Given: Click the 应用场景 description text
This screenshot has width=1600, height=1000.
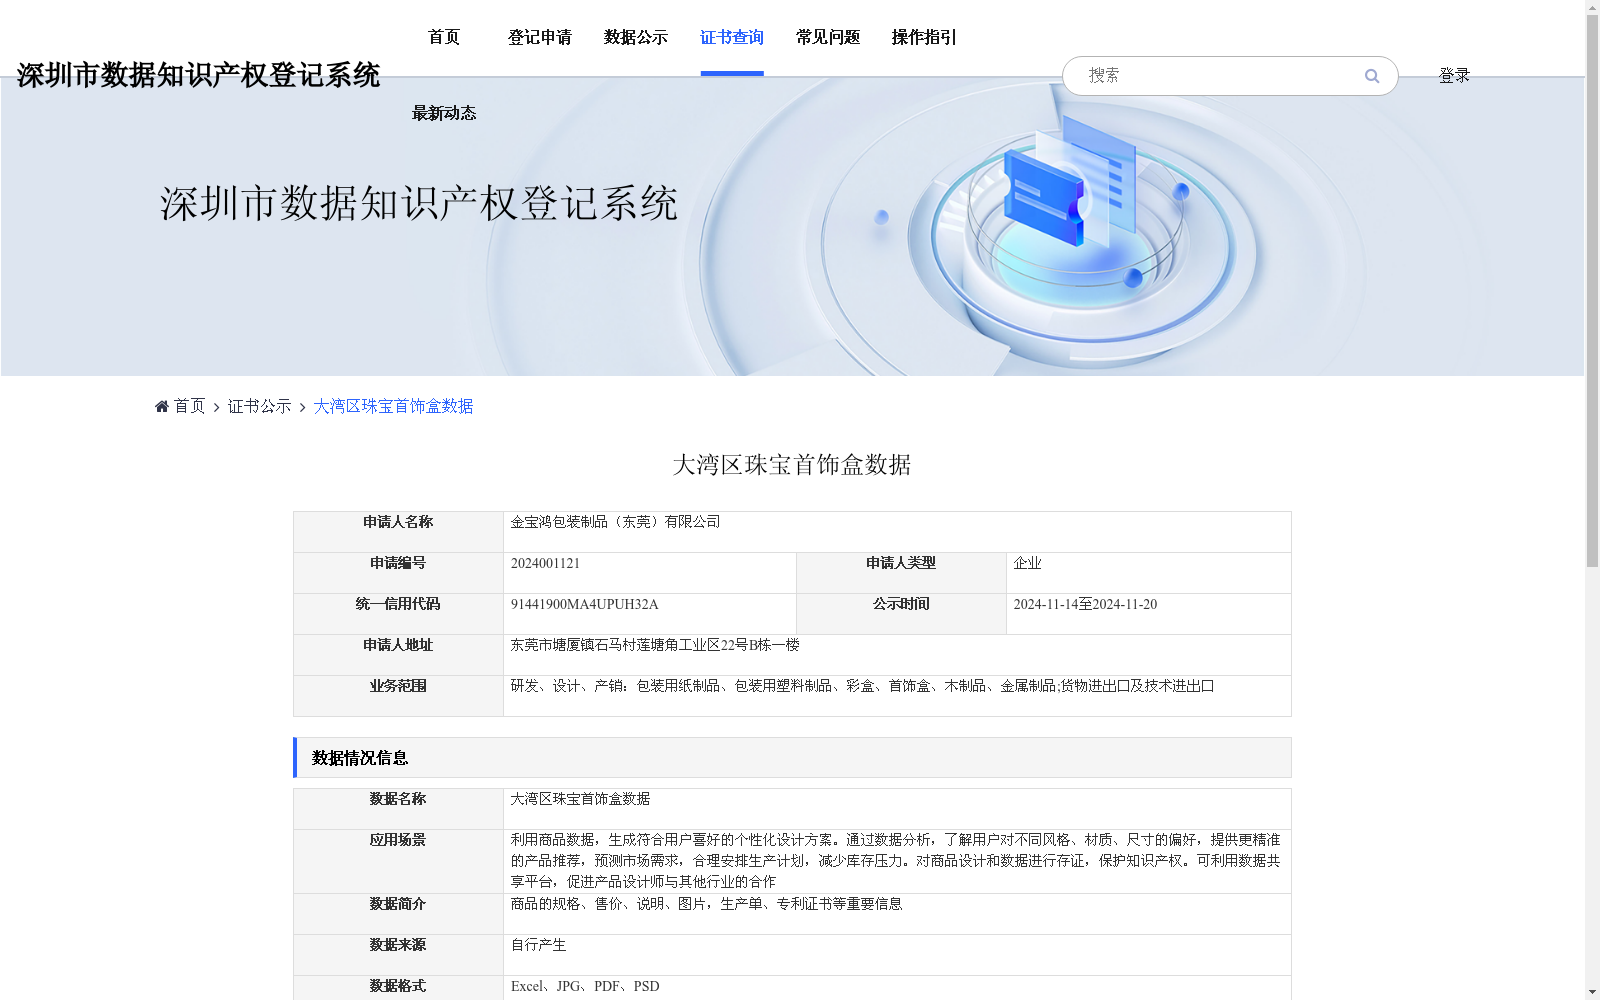Looking at the screenshot, I should 896,861.
